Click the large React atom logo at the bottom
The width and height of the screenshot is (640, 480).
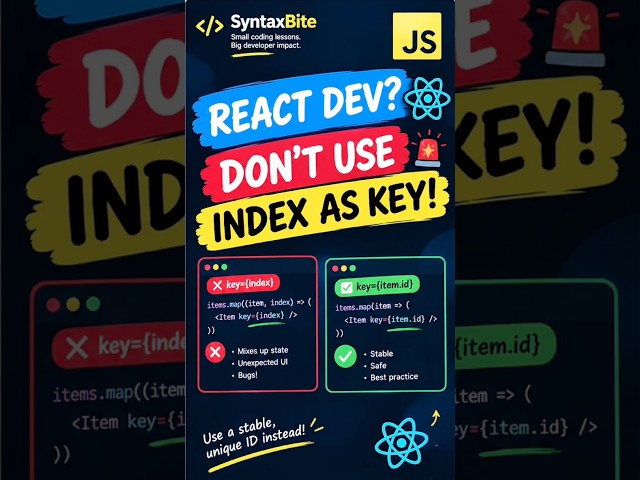tap(401, 442)
